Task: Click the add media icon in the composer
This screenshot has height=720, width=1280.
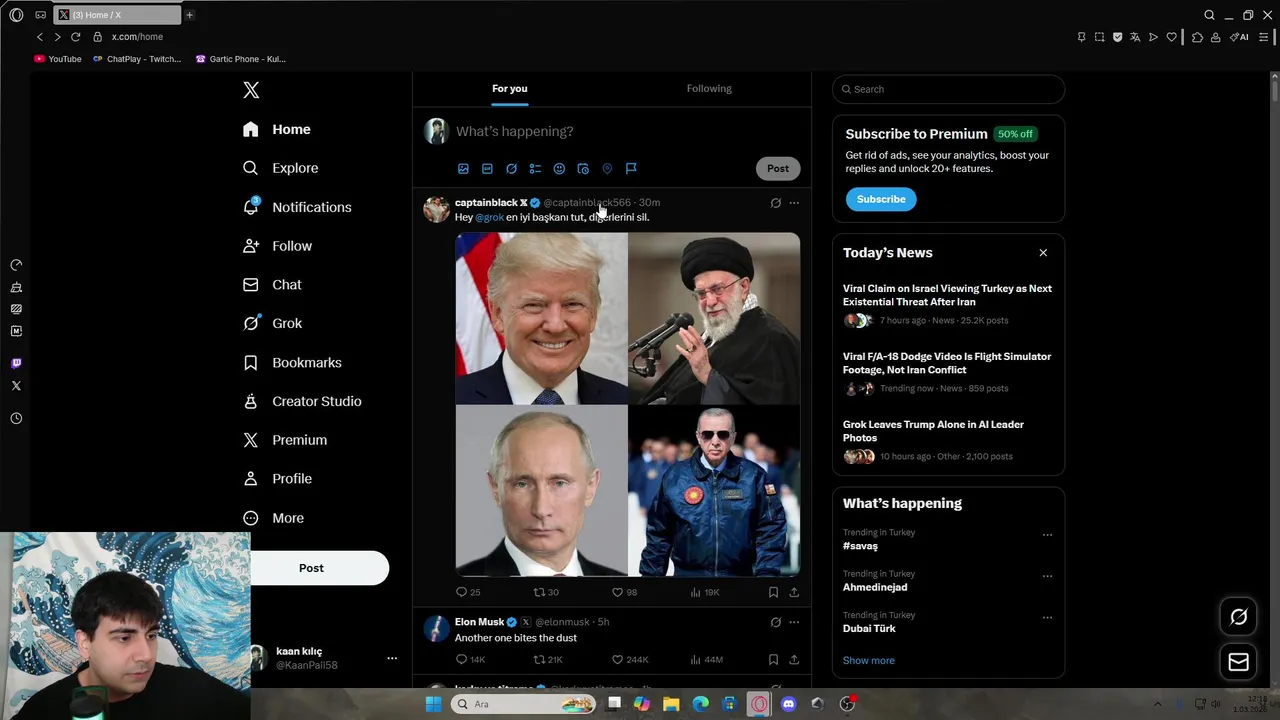Action: pyautogui.click(x=463, y=169)
